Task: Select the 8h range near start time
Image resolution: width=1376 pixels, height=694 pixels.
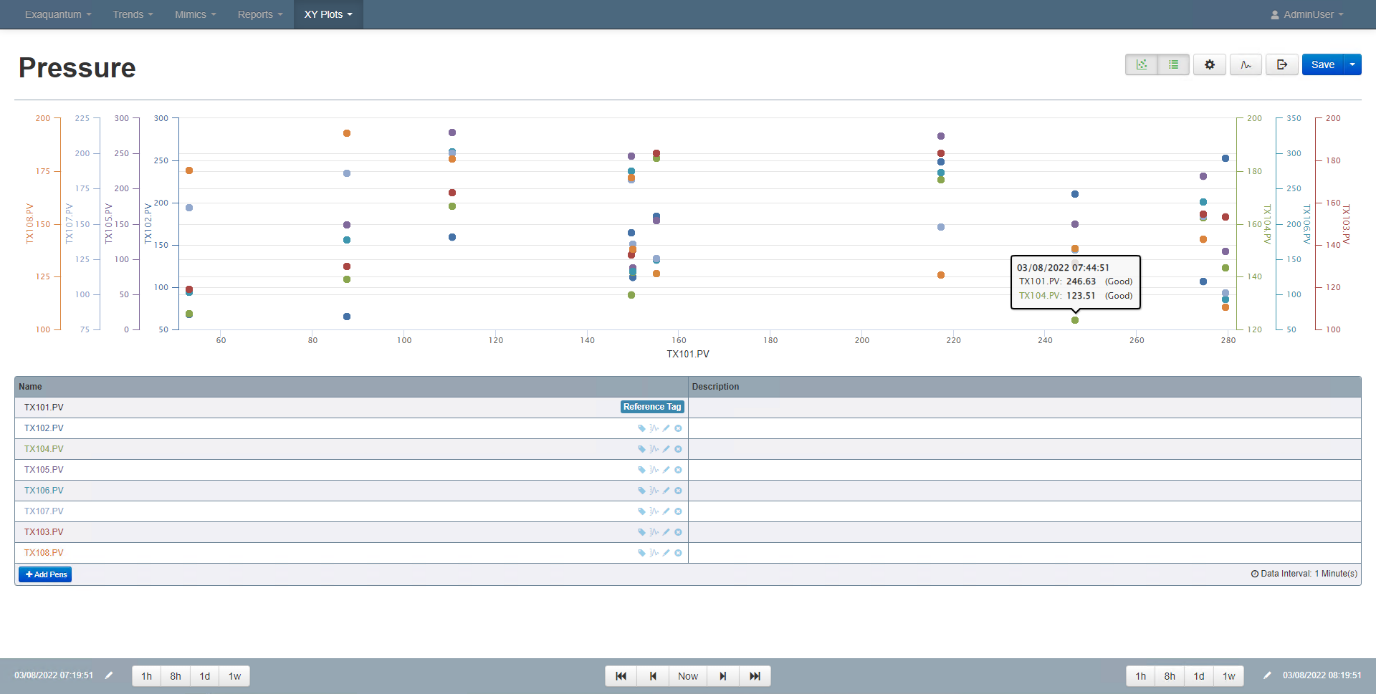Action: point(175,676)
